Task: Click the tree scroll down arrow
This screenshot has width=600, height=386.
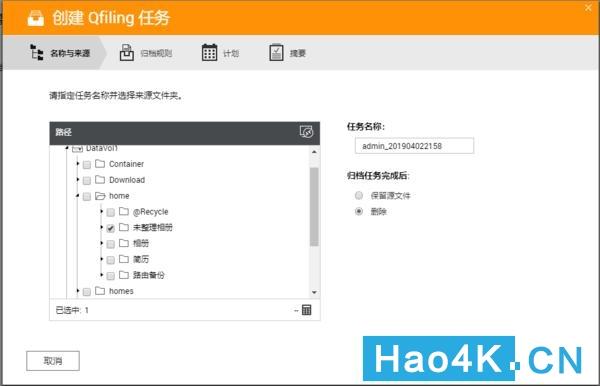Action: [314, 292]
